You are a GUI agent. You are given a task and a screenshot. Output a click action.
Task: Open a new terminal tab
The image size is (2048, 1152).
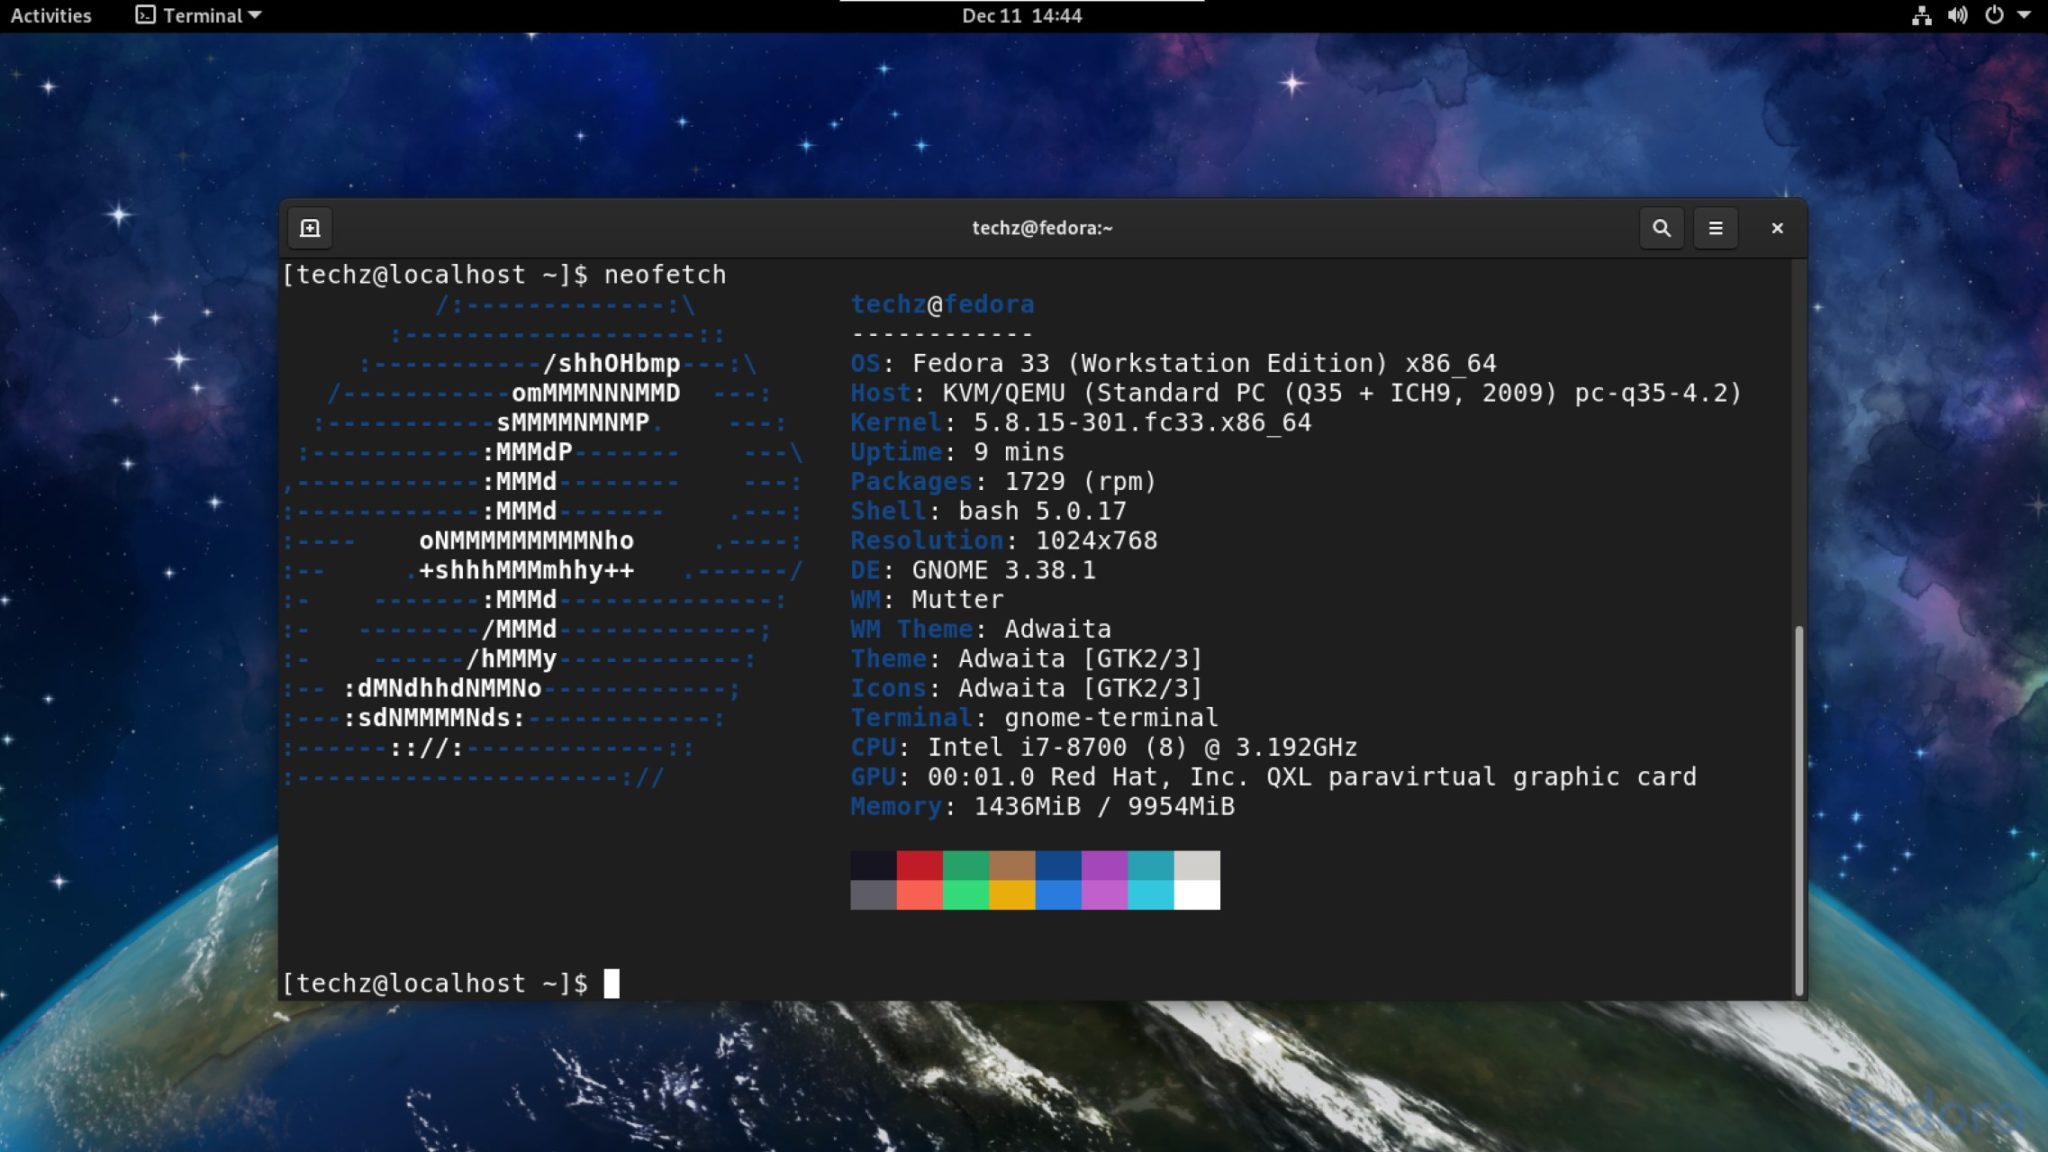(310, 228)
